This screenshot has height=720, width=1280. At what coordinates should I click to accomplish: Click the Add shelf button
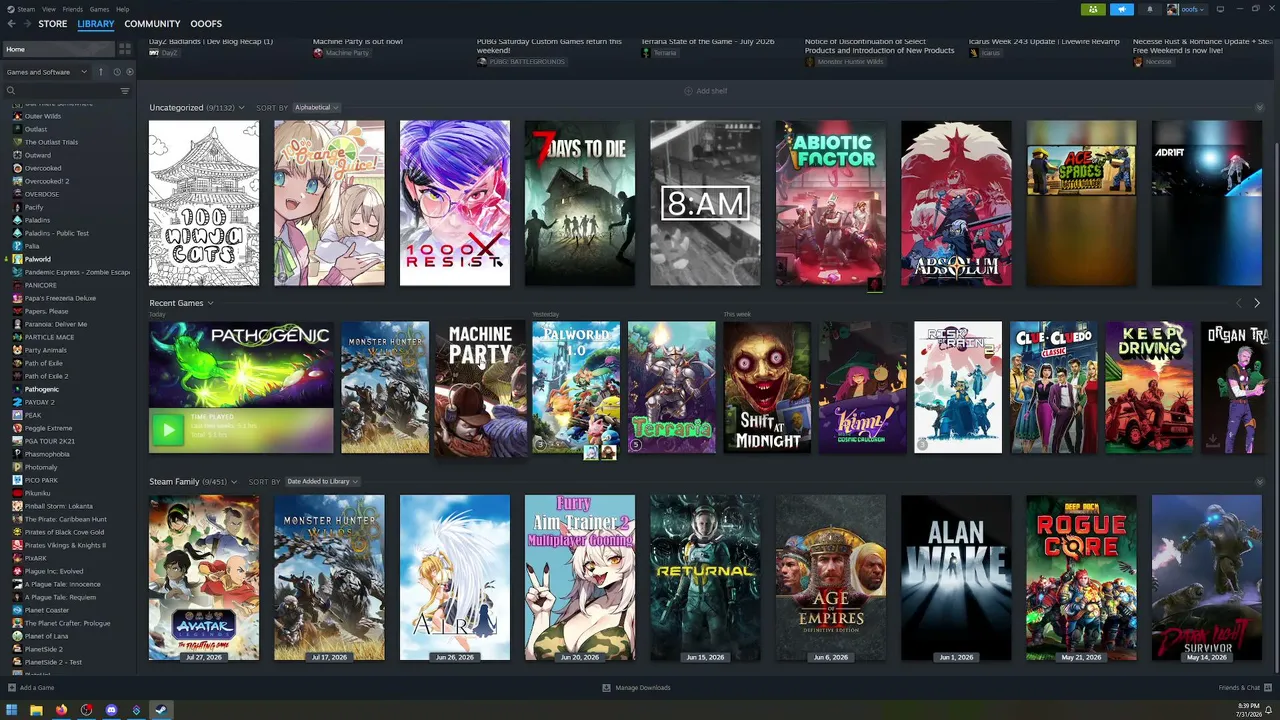pyautogui.click(x=706, y=91)
